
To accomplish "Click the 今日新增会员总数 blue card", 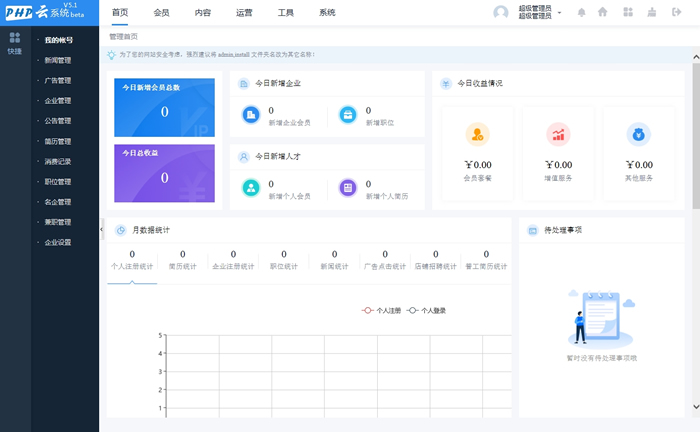I will coord(164,108).
